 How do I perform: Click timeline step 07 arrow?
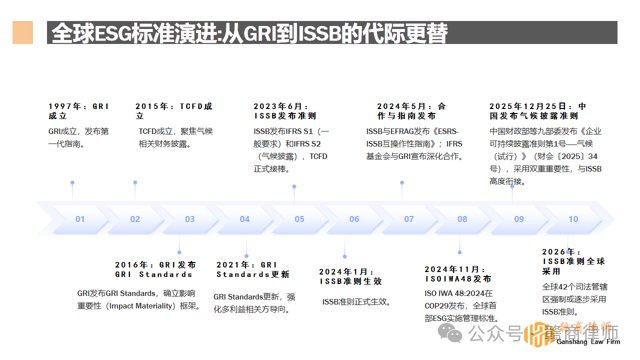(x=409, y=219)
